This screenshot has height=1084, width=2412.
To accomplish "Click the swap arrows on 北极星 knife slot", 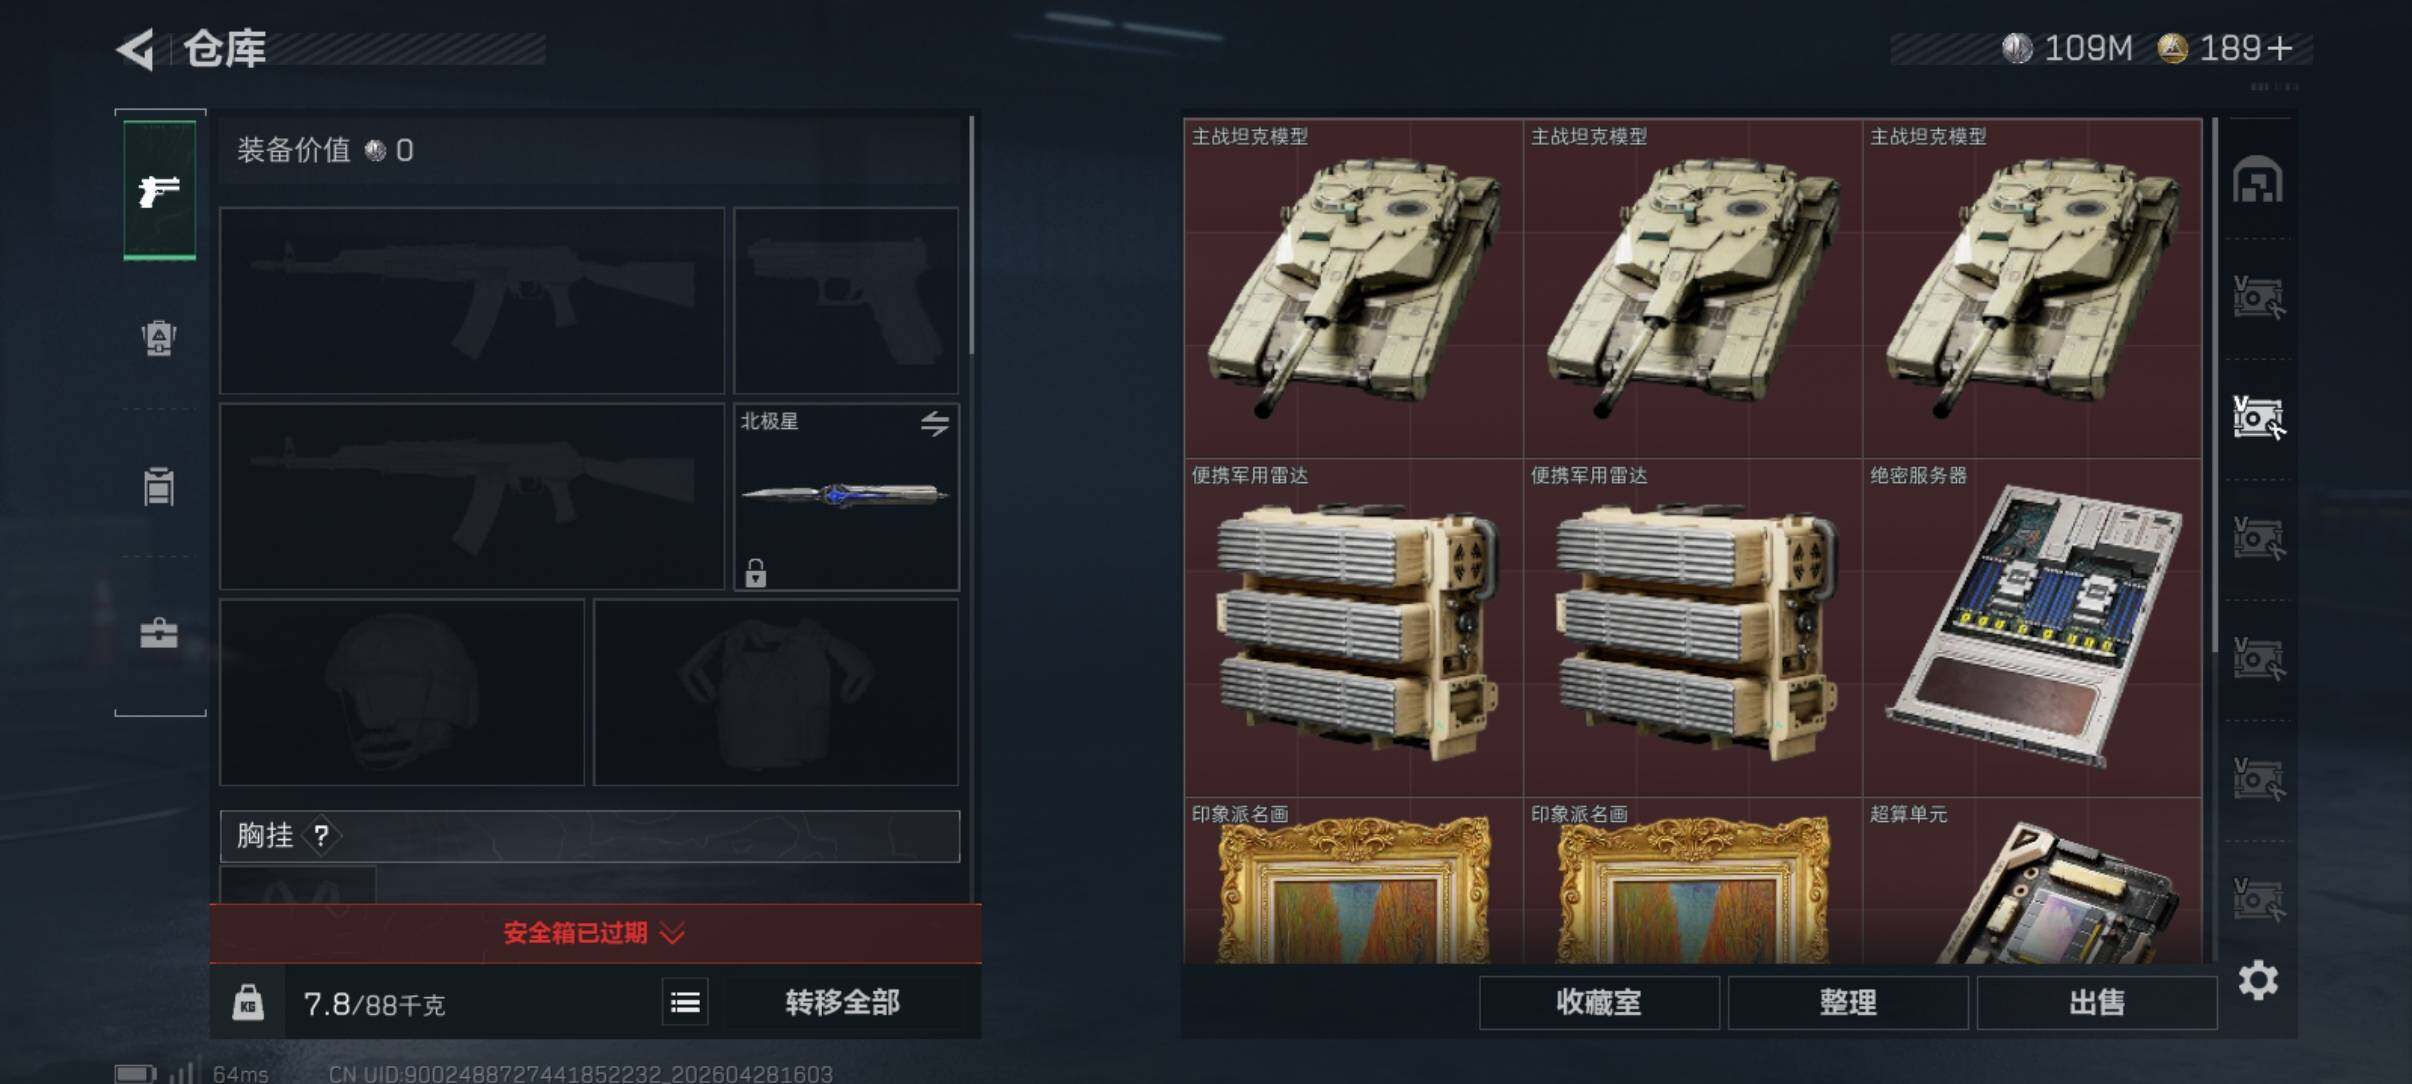I will tap(935, 423).
